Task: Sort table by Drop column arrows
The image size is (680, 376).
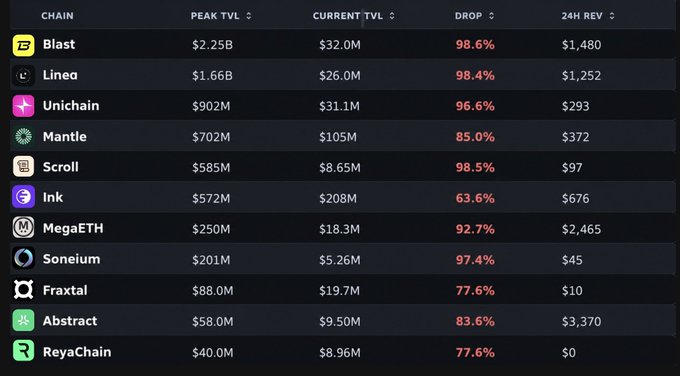Action: tap(491, 16)
